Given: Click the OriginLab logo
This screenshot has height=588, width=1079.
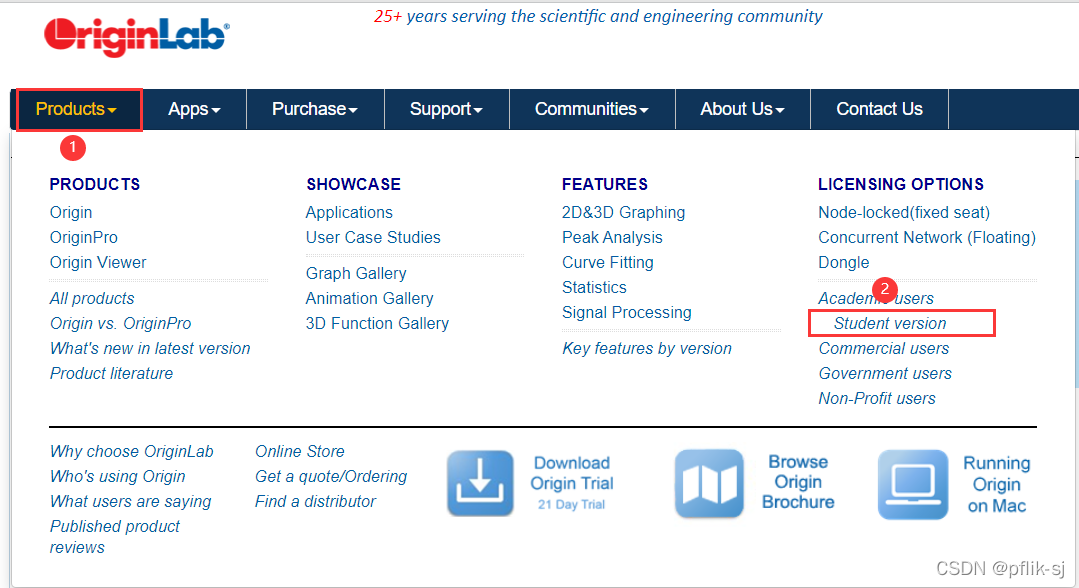Looking at the screenshot, I should click(136, 35).
